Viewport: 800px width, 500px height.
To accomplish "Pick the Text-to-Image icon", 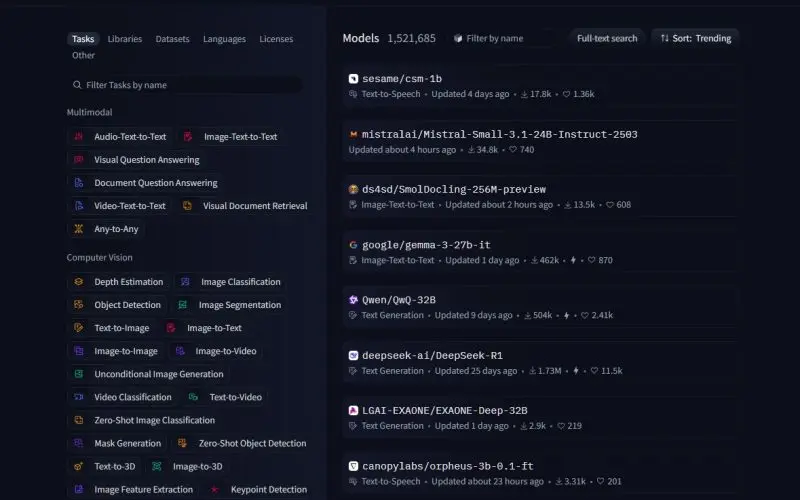I will 79,328.
